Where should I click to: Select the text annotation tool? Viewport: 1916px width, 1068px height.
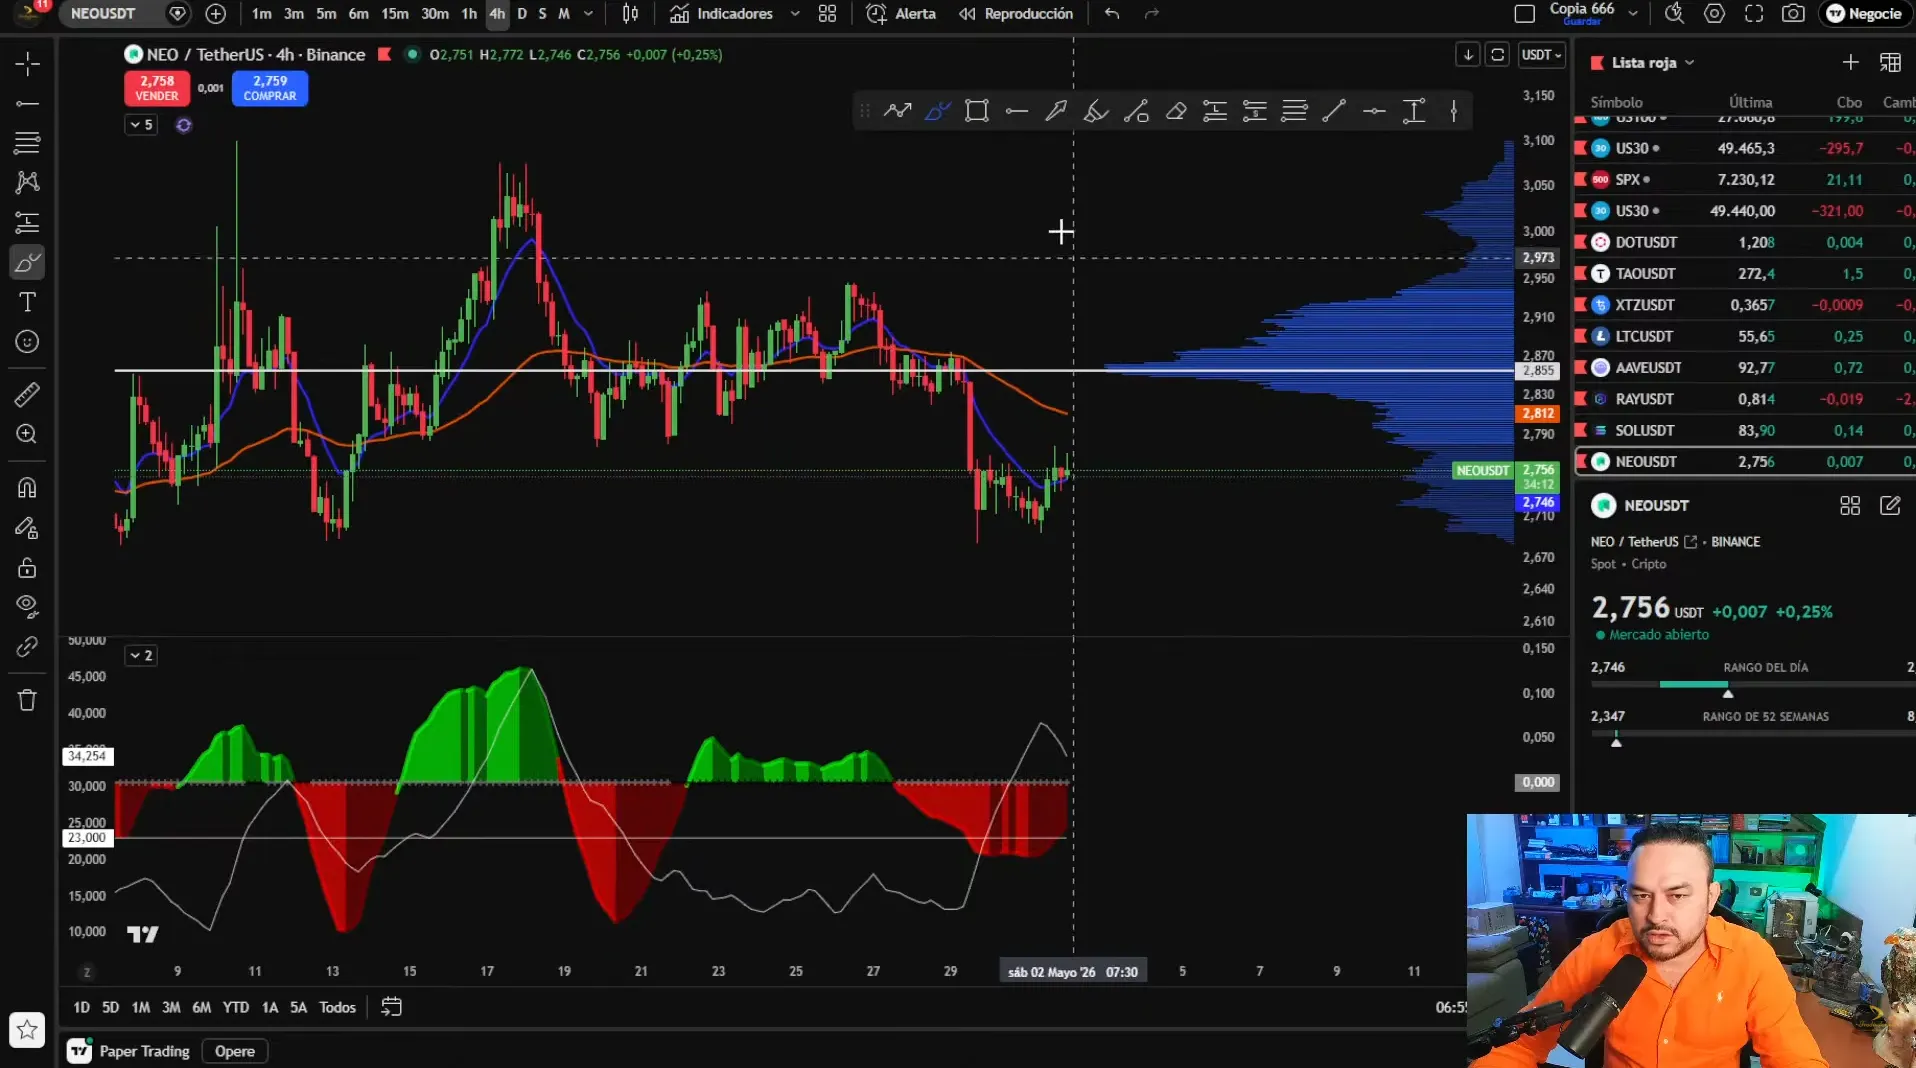(27, 302)
